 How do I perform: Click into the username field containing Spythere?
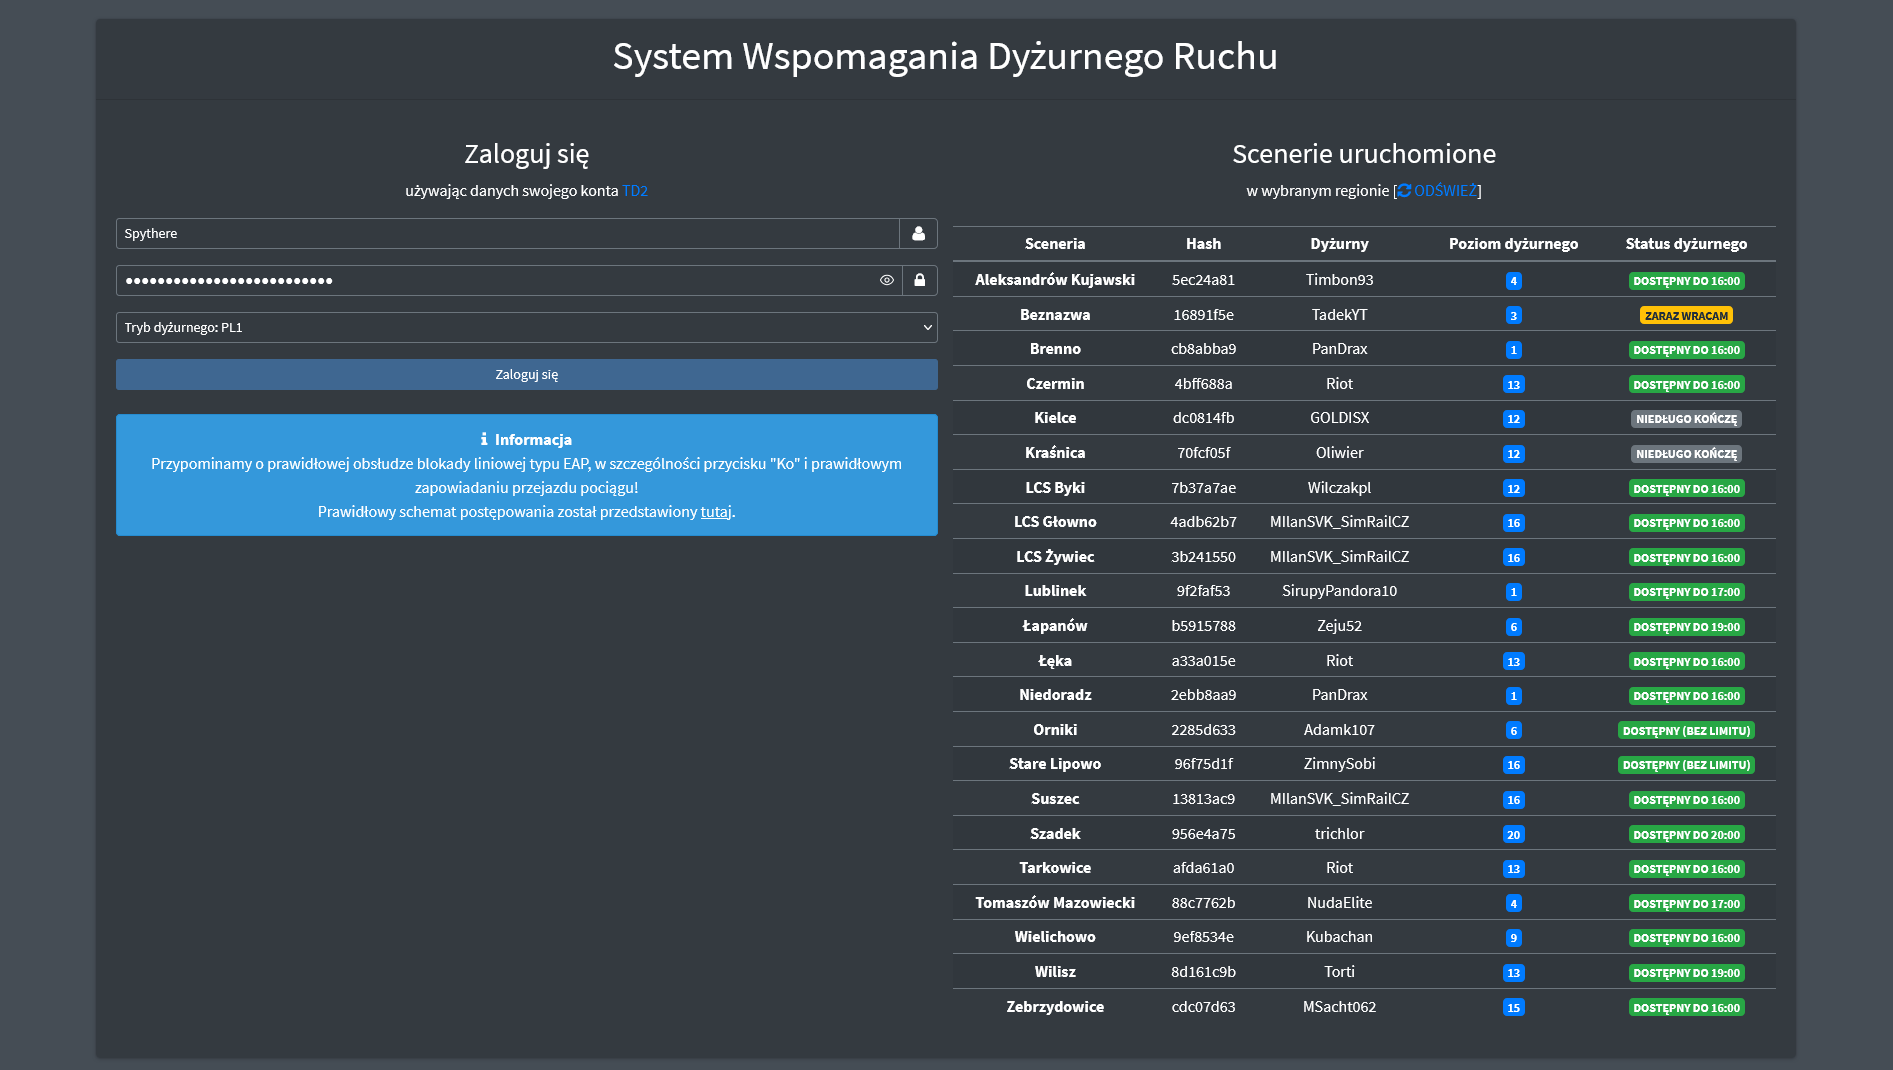click(x=507, y=233)
